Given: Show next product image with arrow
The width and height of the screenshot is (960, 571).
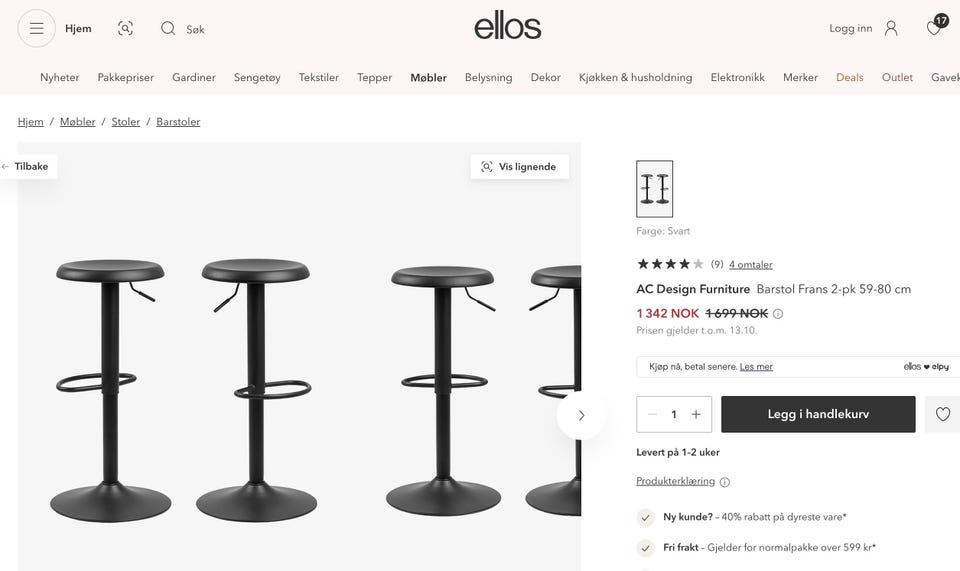Looking at the screenshot, I should click(581, 416).
